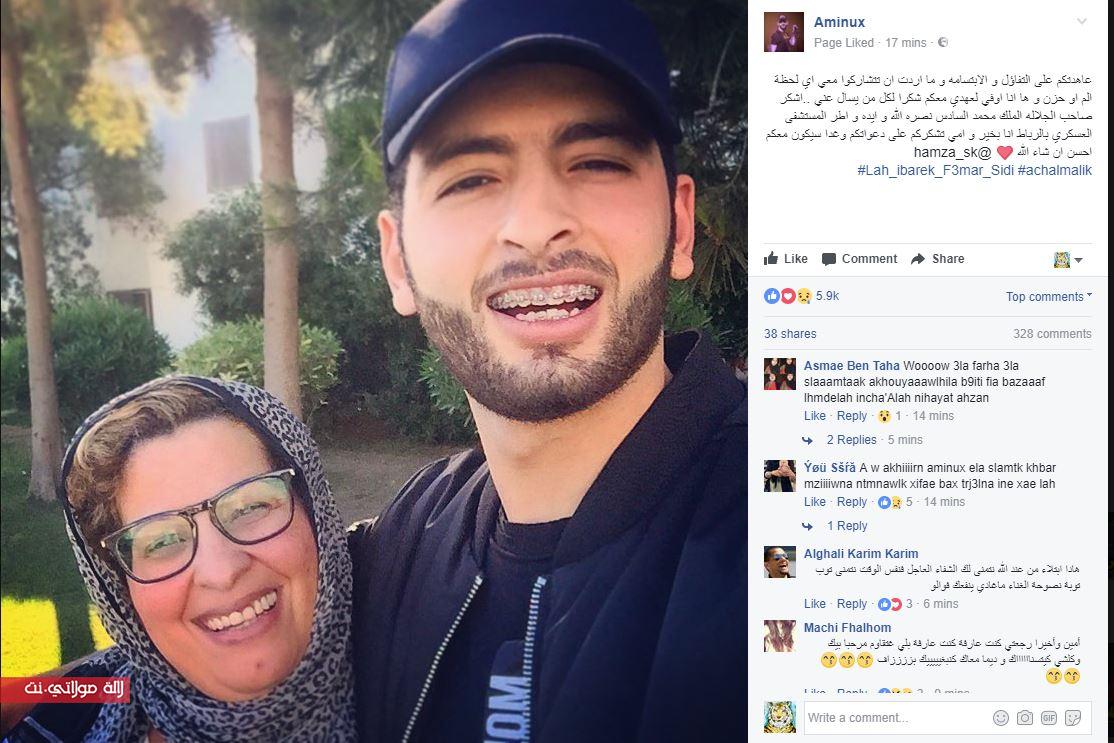This screenshot has width=1114, height=743.
Task: Expand the 2 Replies under Asmae's comment
Action: [x=851, y=440]
